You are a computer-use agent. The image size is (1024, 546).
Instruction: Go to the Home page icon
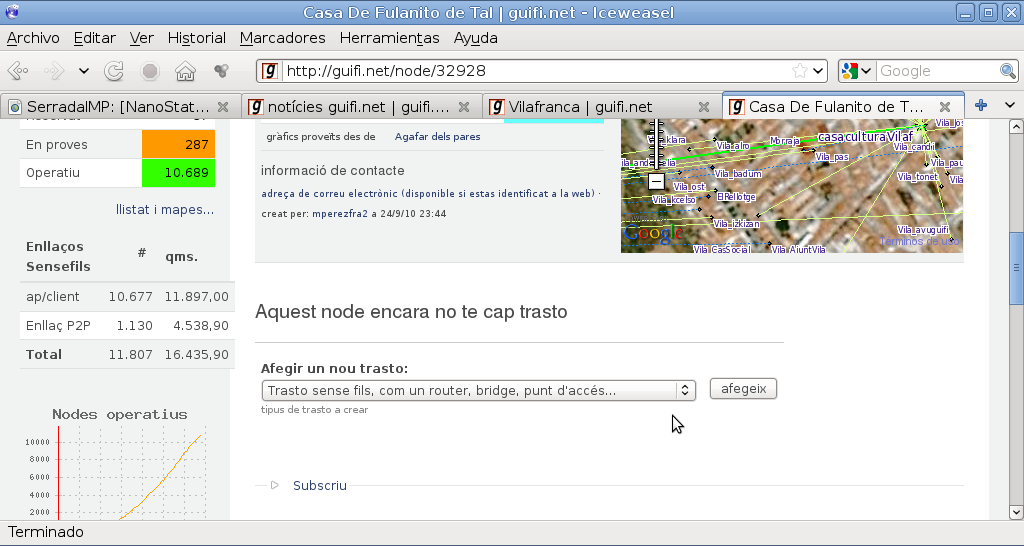[x=185, y=71]
